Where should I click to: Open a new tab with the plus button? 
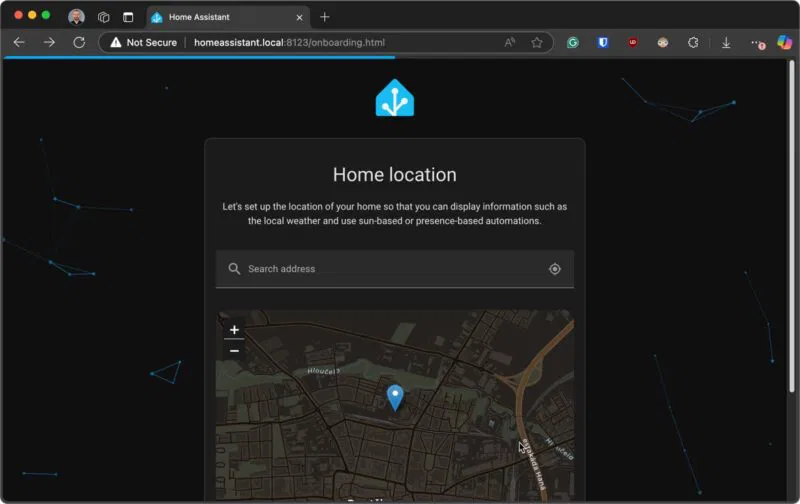324,17
